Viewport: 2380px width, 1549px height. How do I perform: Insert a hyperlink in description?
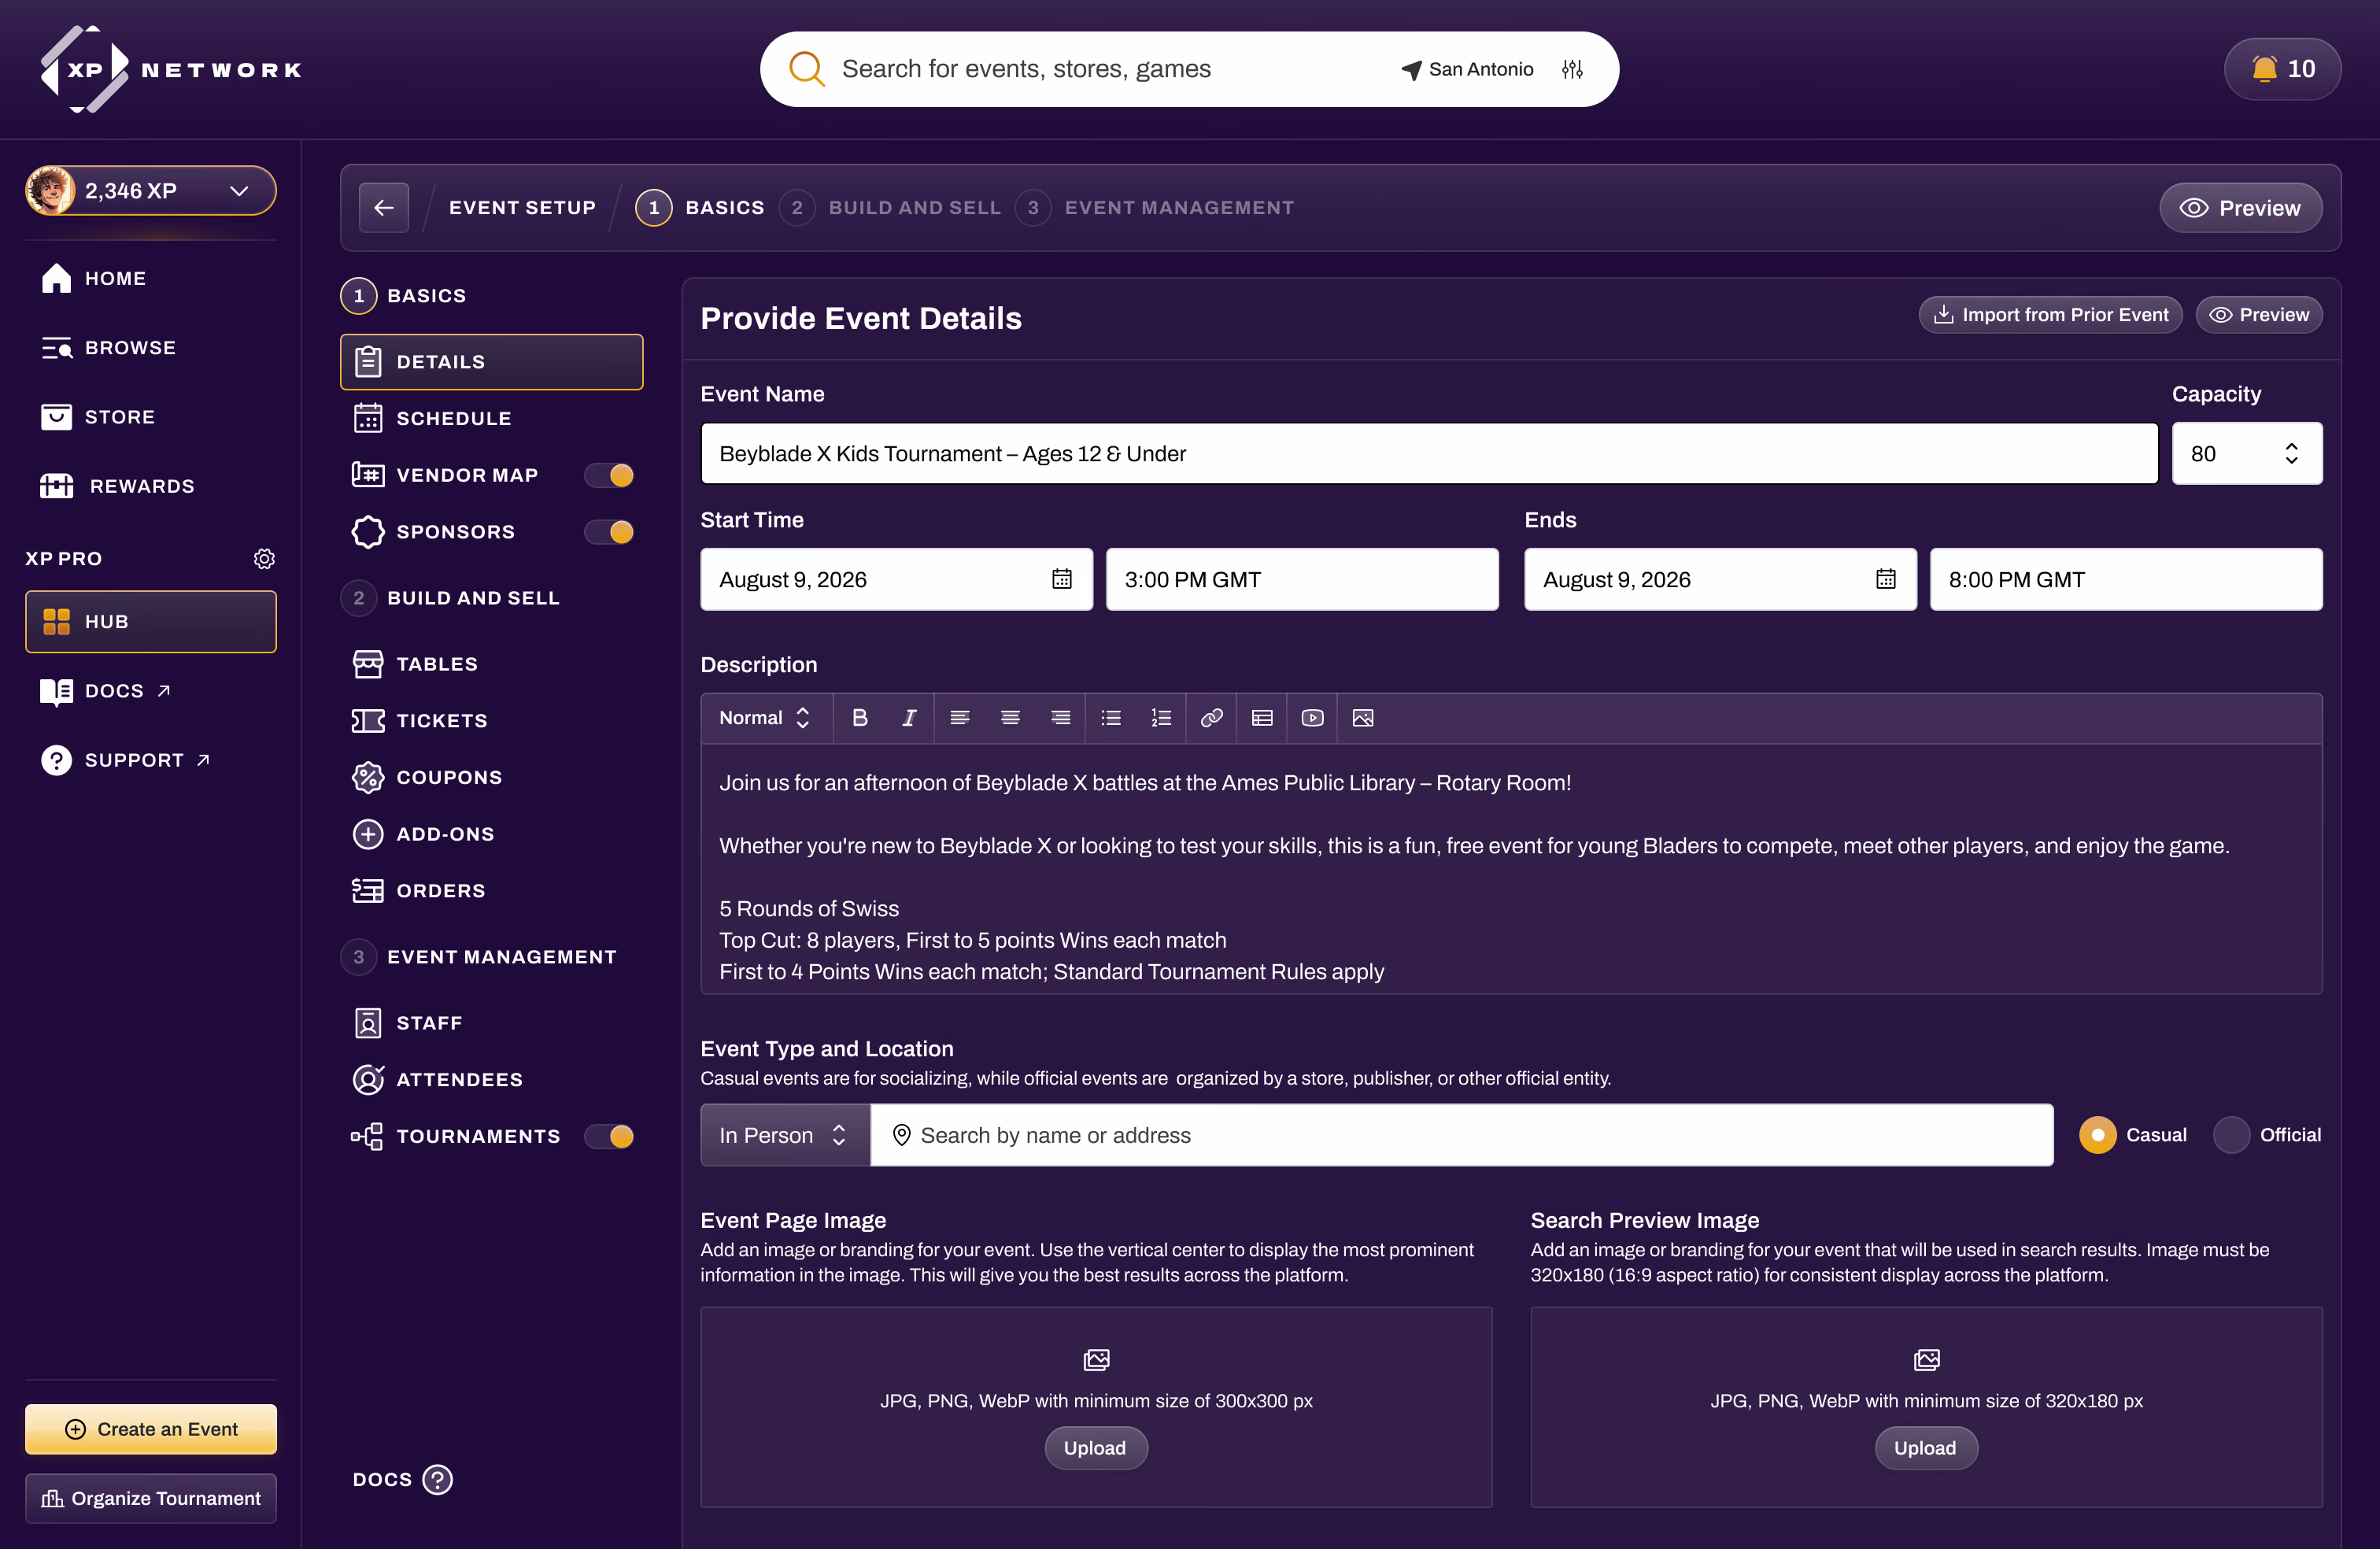pos(1212,718)
